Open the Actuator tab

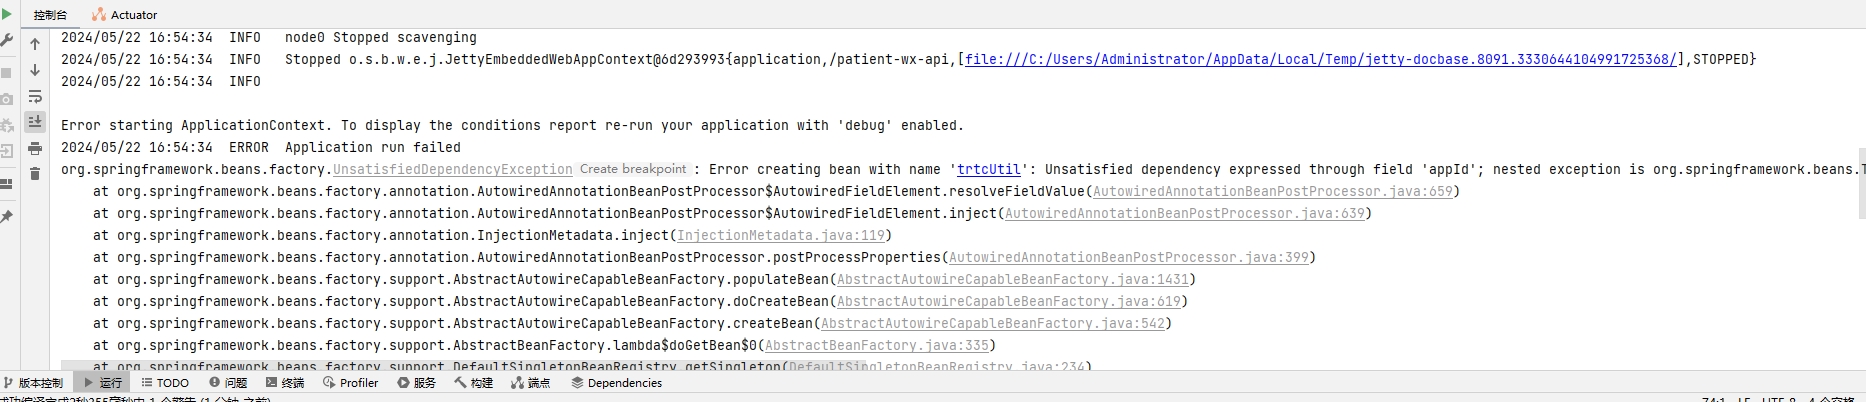[x=125, y=15]
